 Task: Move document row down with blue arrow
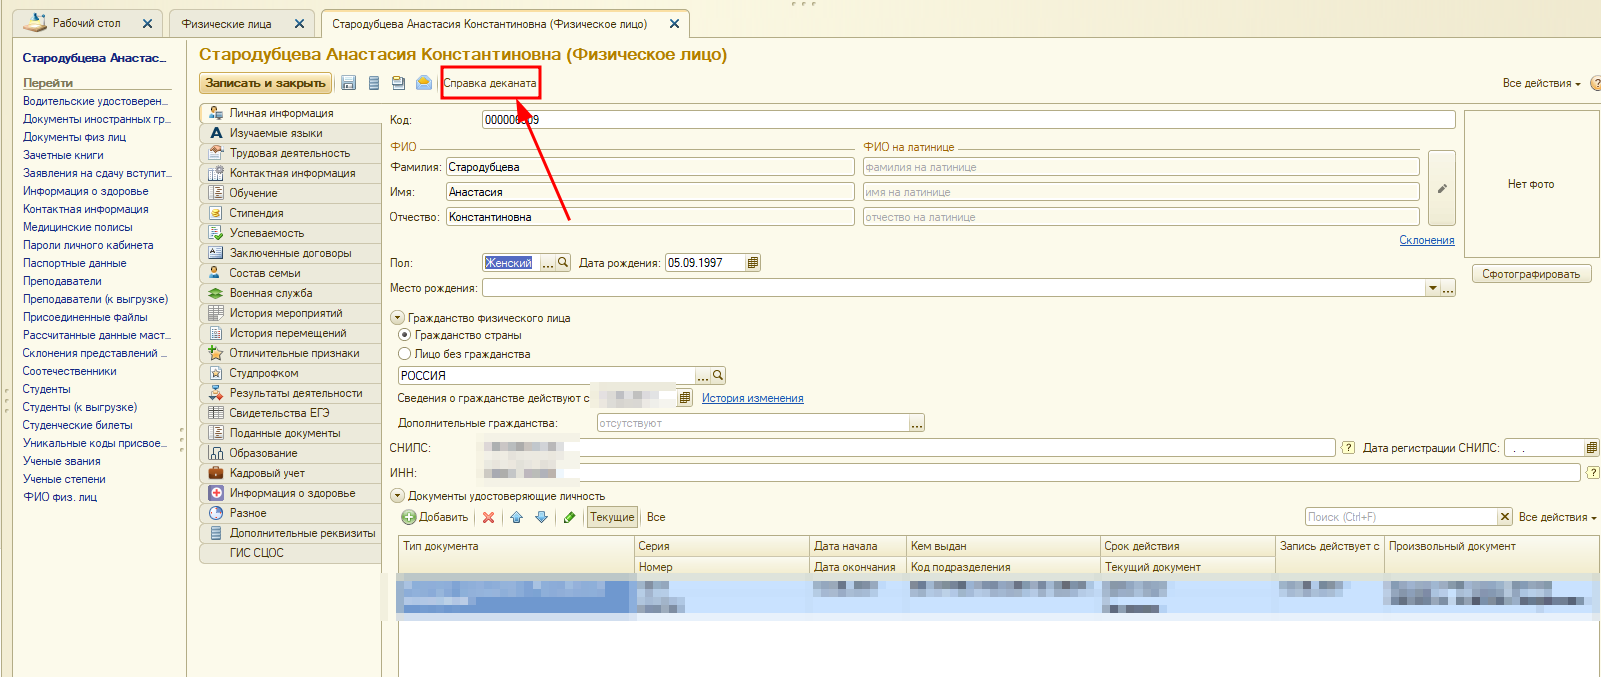click(541, 517)
